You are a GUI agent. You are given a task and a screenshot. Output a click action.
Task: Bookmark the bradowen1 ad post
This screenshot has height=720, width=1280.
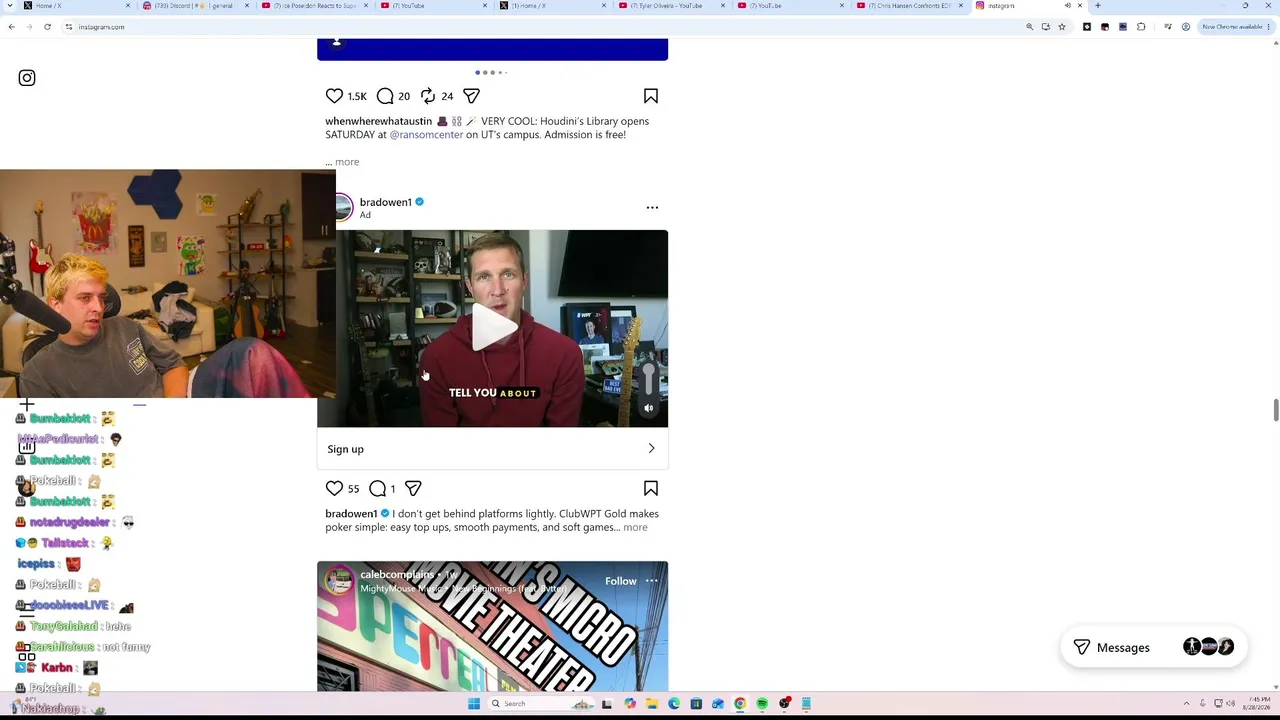pos(651,488)
